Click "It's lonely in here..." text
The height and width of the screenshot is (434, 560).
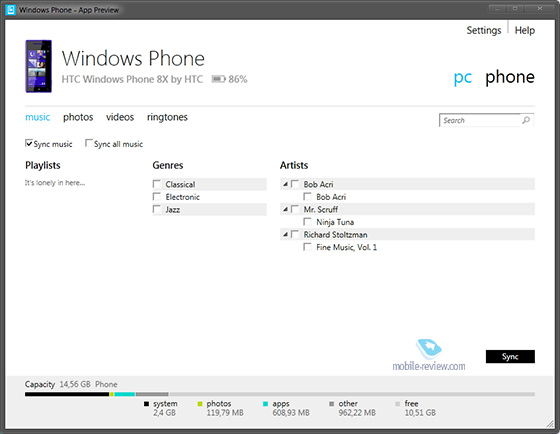pyautogui.click(x=55, y=183)
